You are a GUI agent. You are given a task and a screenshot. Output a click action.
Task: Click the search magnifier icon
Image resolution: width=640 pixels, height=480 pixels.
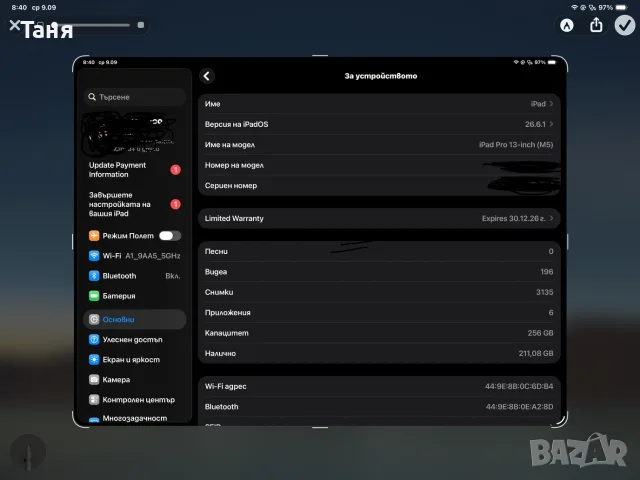[92, 97]
